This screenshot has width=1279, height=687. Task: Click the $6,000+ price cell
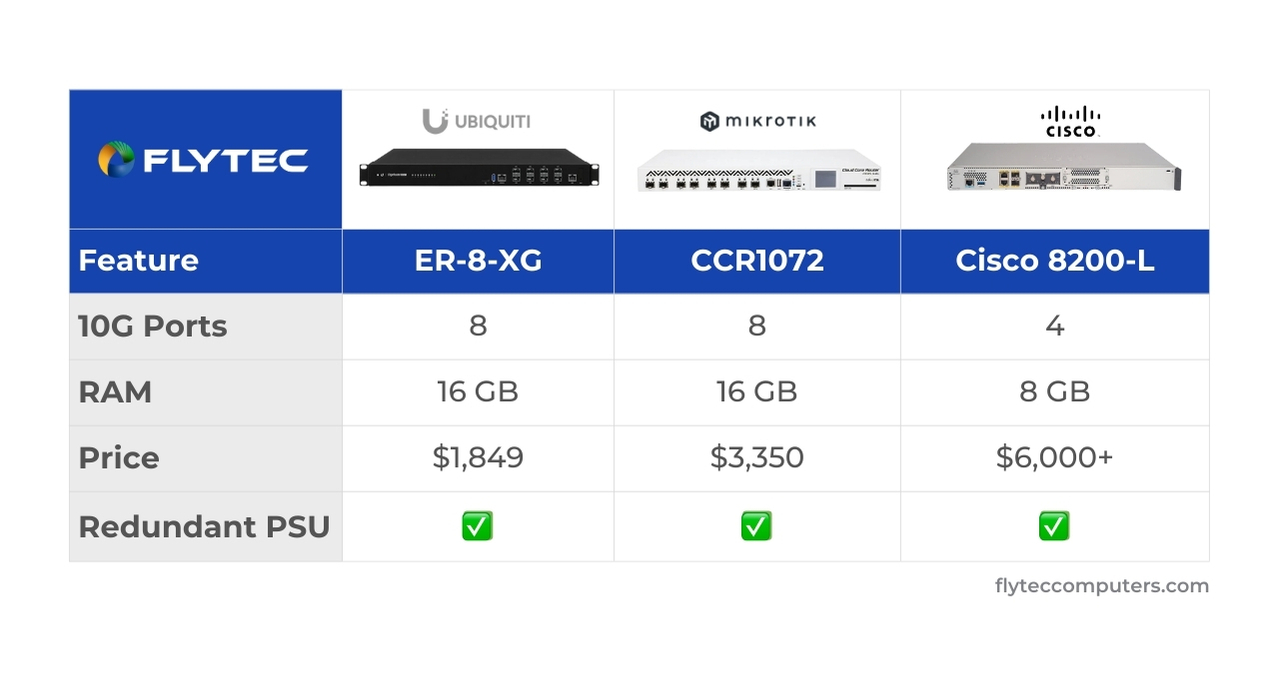[1054, 458]
